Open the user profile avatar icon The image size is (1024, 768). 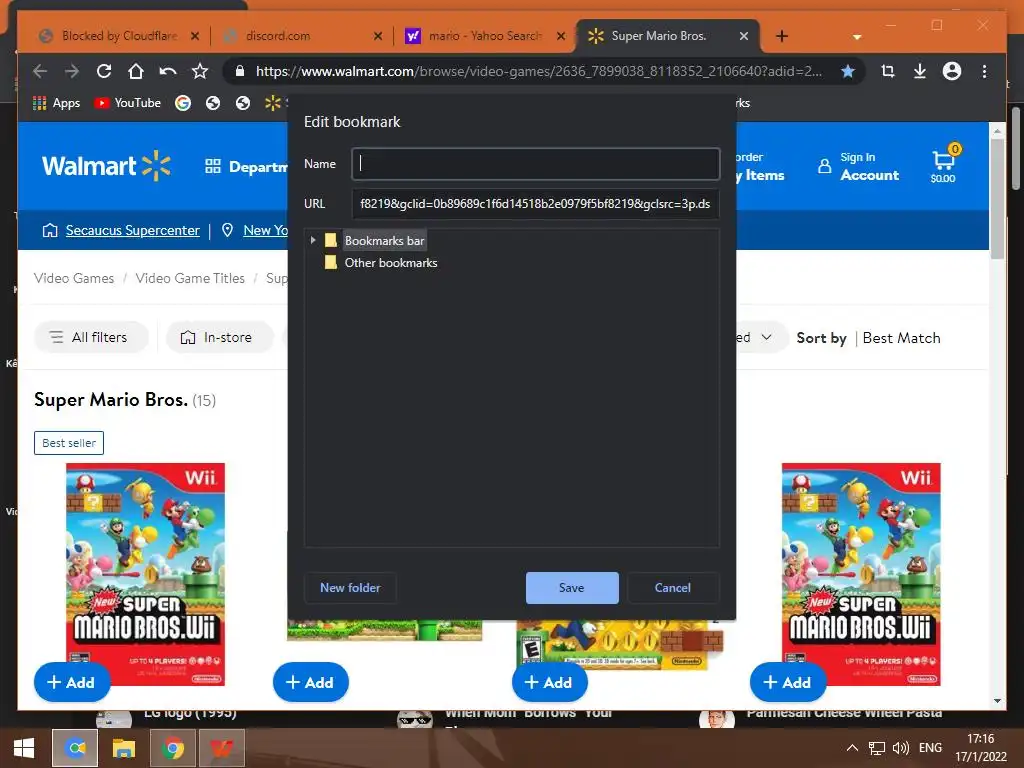point(952,71)
